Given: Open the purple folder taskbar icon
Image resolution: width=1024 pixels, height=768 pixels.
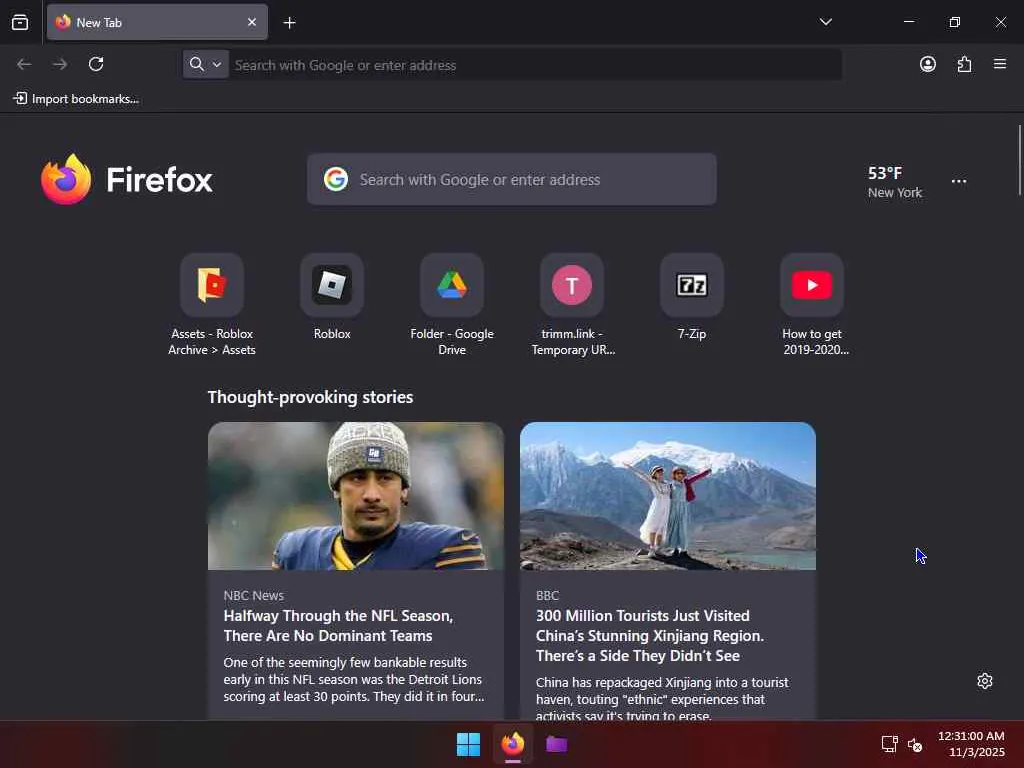Looking at the screenshot, I should click(556, 744).
